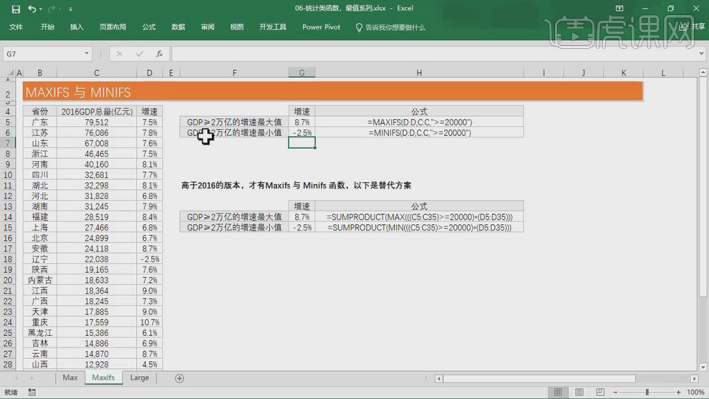The image size is (709, 399).
Task: Open the 审阅 ribbon tab
Action: click(x=208, y=27)
